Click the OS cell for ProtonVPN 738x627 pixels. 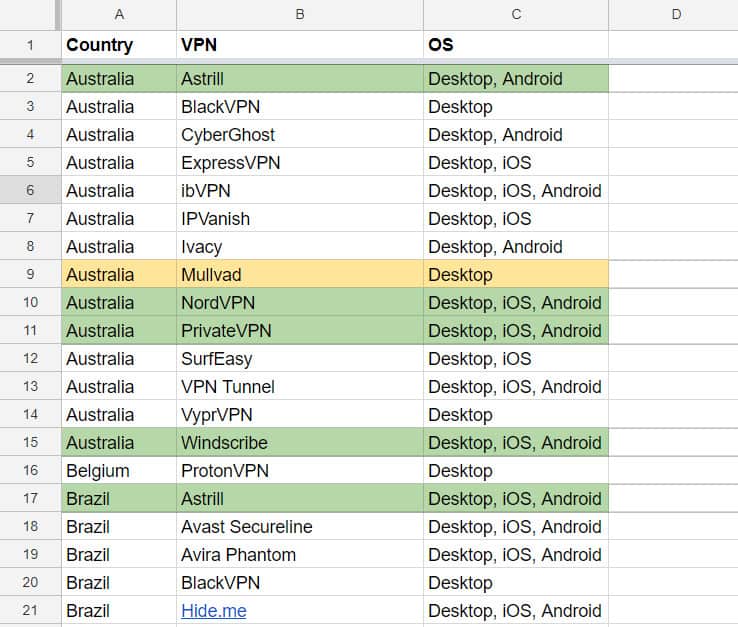tap(516, 470)
